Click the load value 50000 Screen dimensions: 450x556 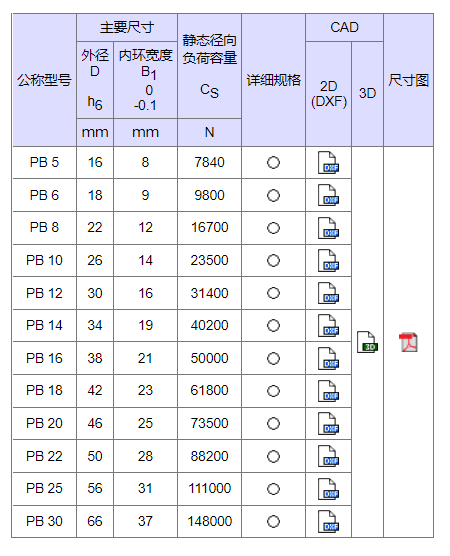click(x=210, y=358)
